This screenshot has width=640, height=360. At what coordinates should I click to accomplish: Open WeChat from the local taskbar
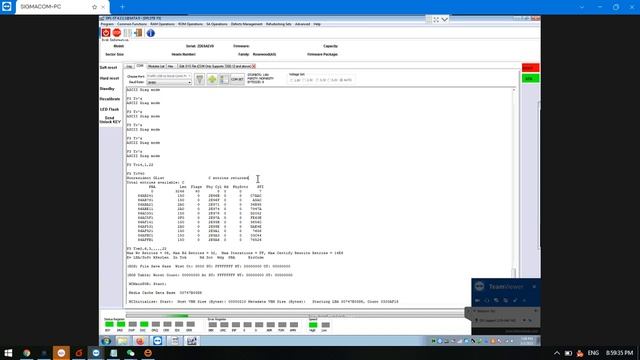coord(131,353)
